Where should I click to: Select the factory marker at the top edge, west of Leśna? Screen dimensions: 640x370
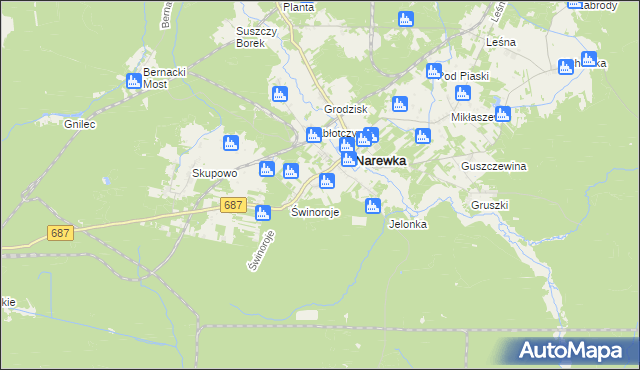tap(406, 19)
